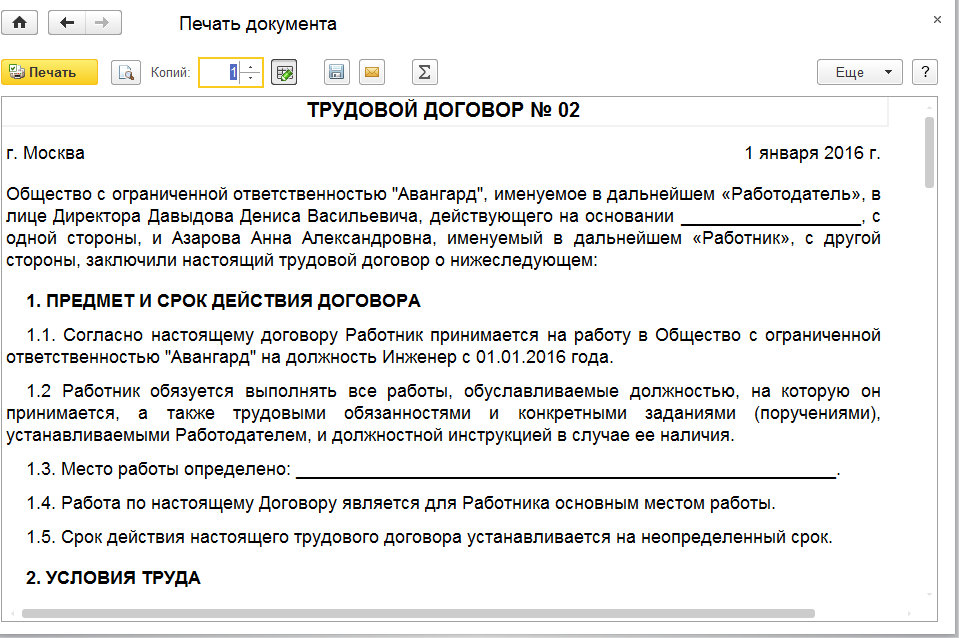This screenshot has height=638, width=959.
Task: Click the Sigma sum icon
Action: (425, 72)
